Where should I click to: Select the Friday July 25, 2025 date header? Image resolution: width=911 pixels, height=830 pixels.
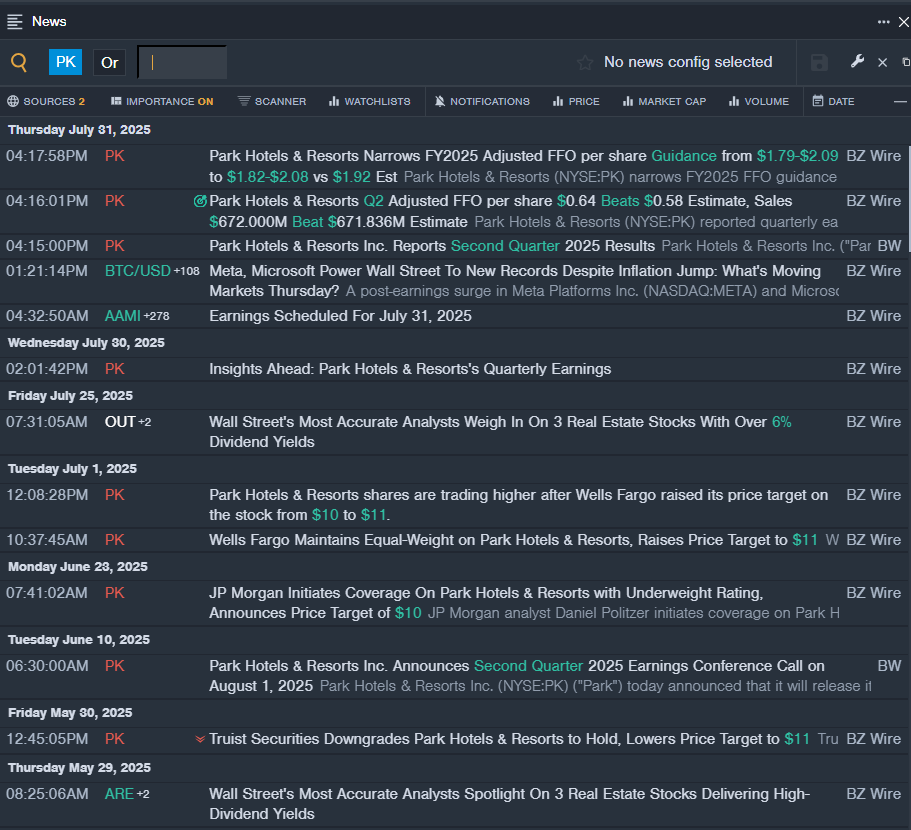70,396
